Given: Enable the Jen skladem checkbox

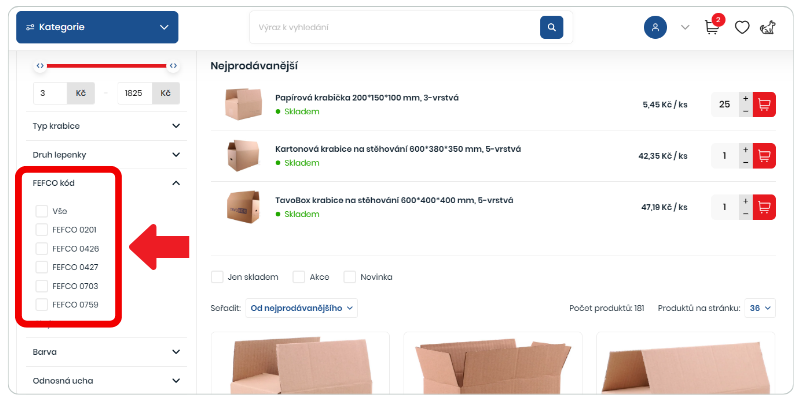Looking at the screenshot, I should pos(217,277).
